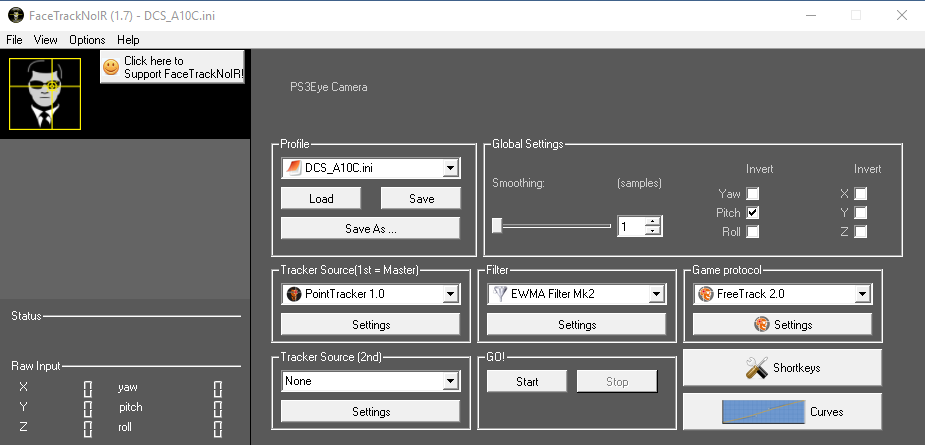Click the Raw Input pitch label
Image resolution: width=925 pixels, height=445 pixels.
pos(130,407)
